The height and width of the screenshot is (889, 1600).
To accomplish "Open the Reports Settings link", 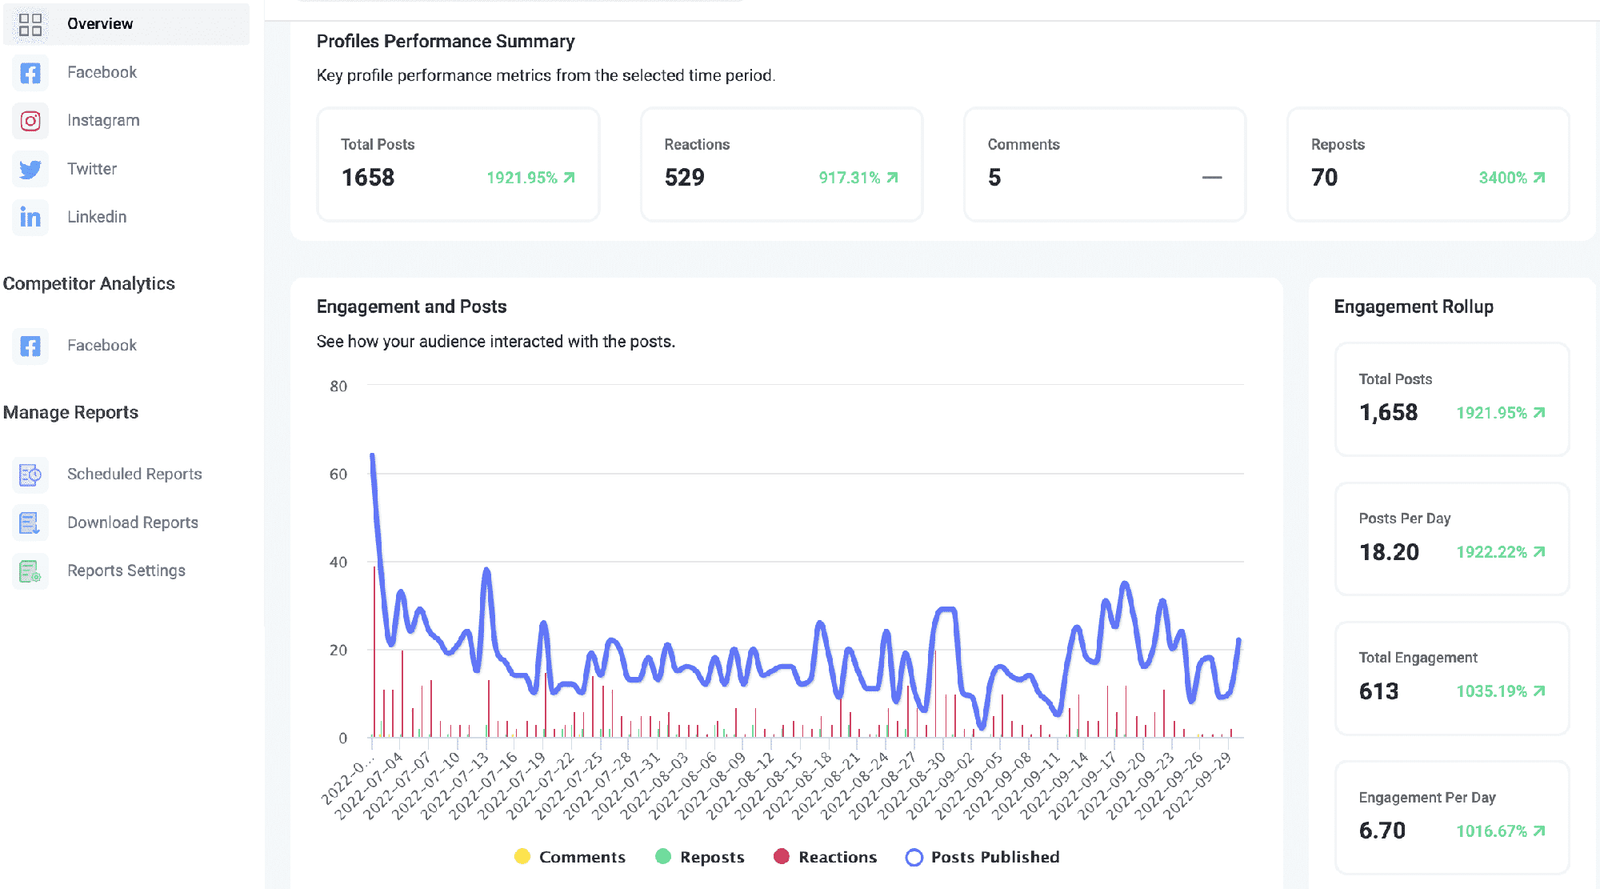I will point(126,571).
